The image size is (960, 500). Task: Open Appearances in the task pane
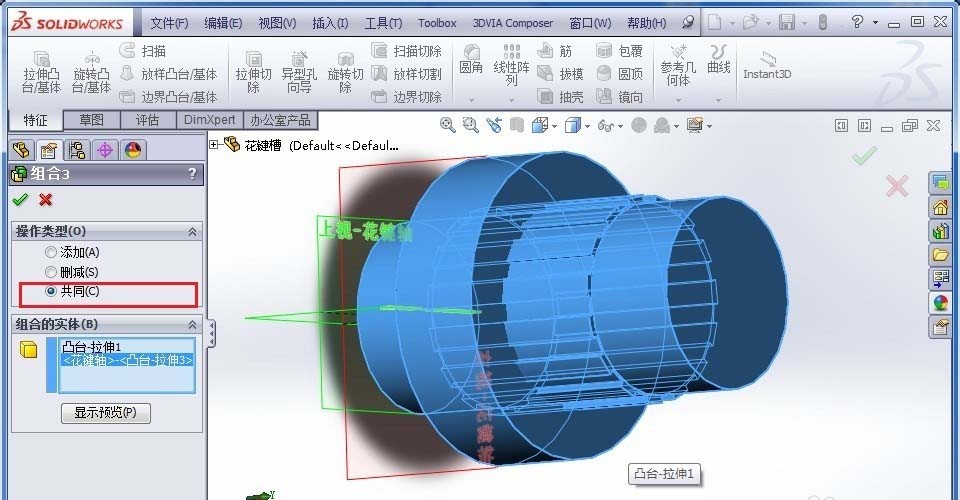point(941,302)
